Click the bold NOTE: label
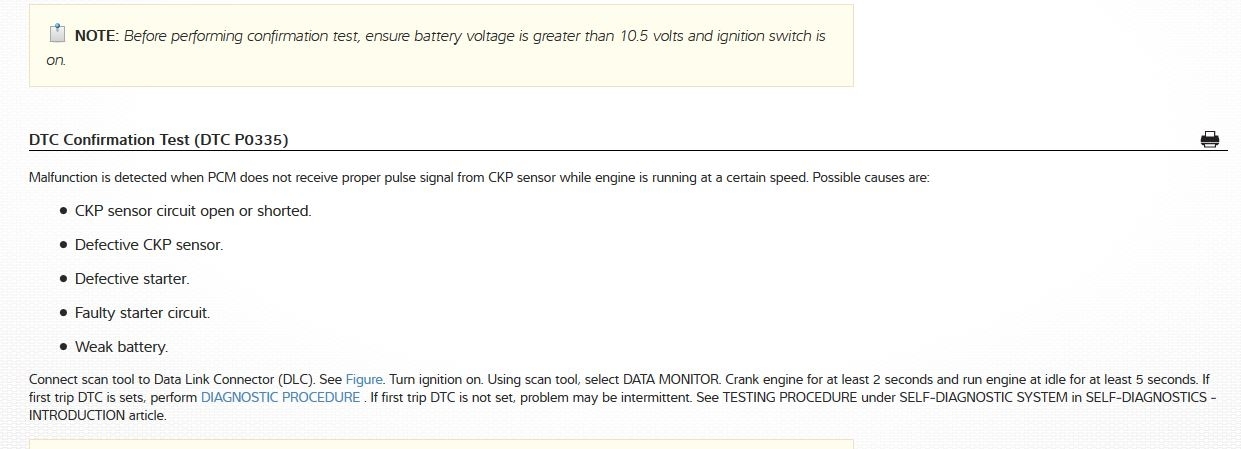 pyautogui.click(x=97, y=36)
